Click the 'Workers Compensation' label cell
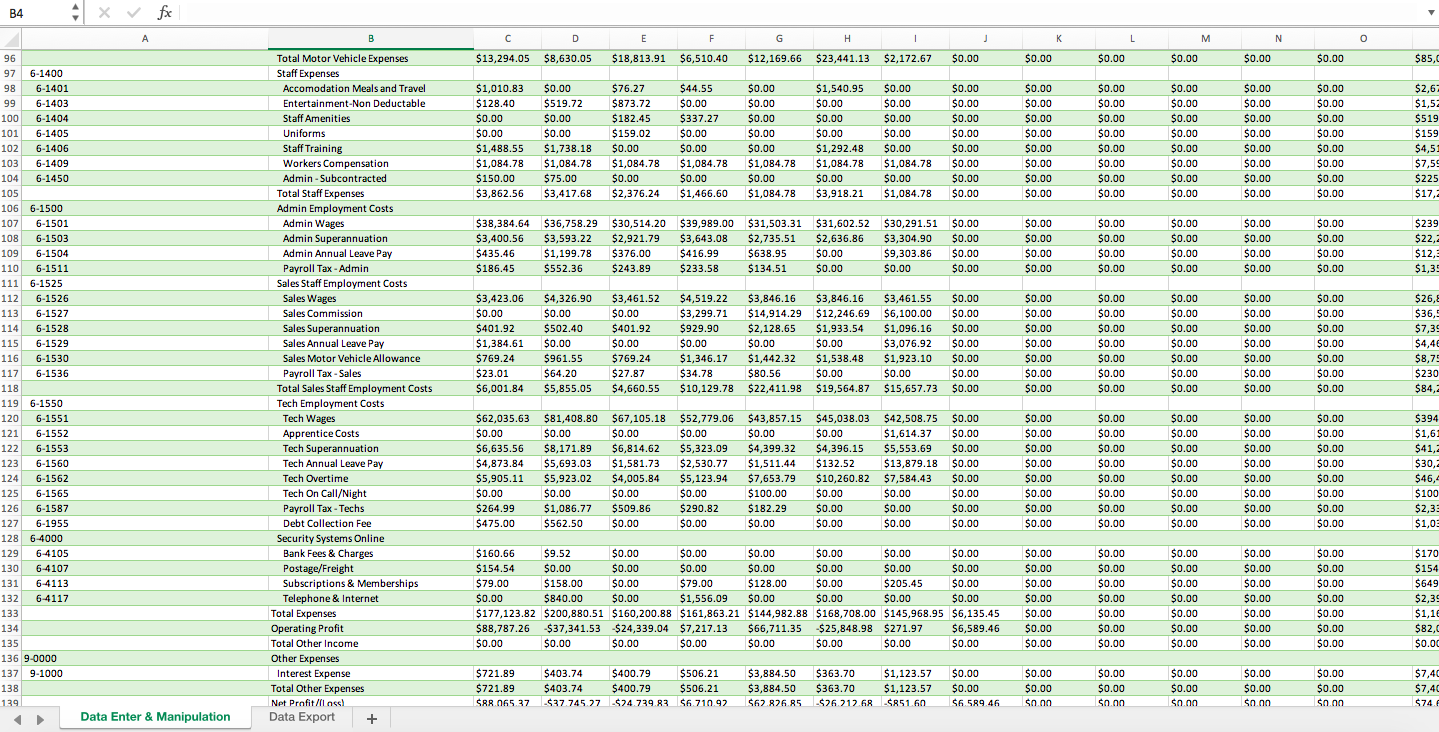 pos(371,164)
